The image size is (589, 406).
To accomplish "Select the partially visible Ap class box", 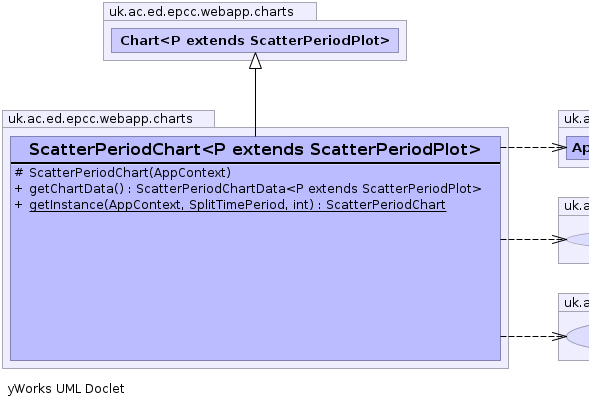I will (578, 148).
